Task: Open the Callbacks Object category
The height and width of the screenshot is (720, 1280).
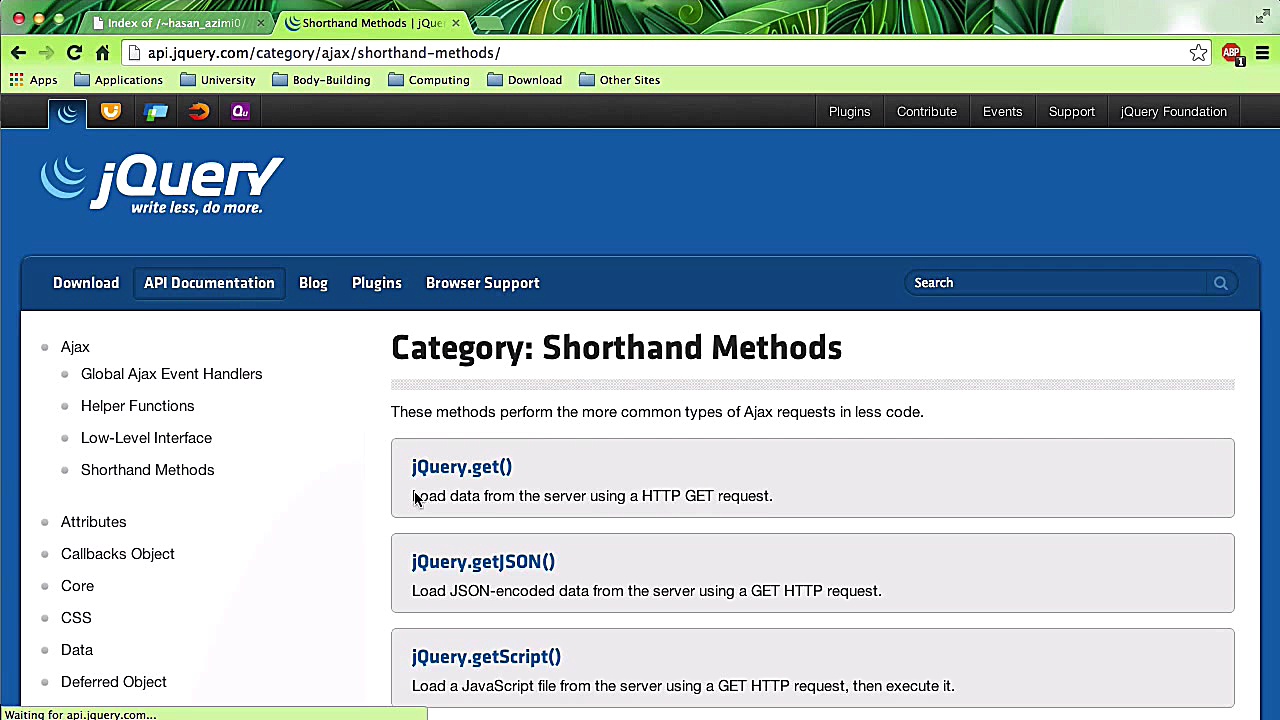Action: click(x=118, y=554)
